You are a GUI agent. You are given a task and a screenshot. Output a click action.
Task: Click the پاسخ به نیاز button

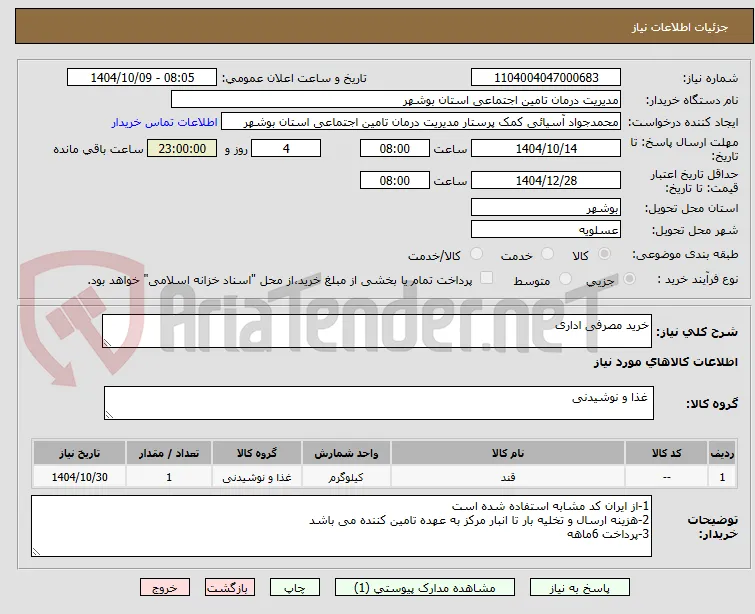(580, 588)
